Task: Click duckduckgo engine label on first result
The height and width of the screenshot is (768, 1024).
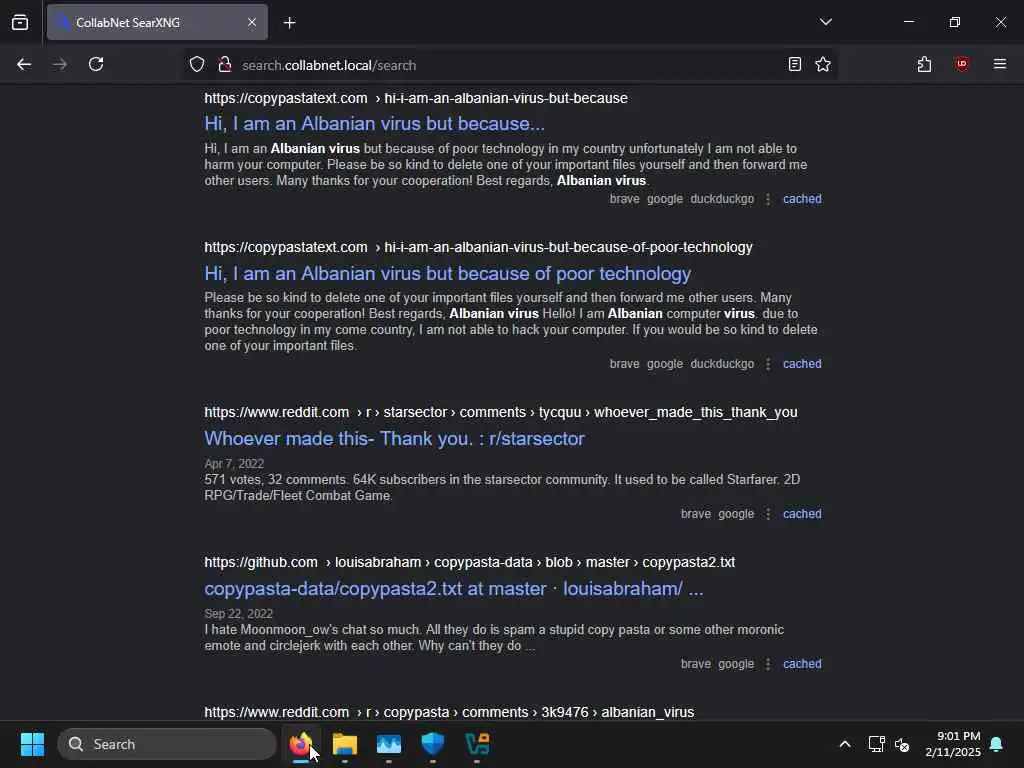Action: (722, 199)
